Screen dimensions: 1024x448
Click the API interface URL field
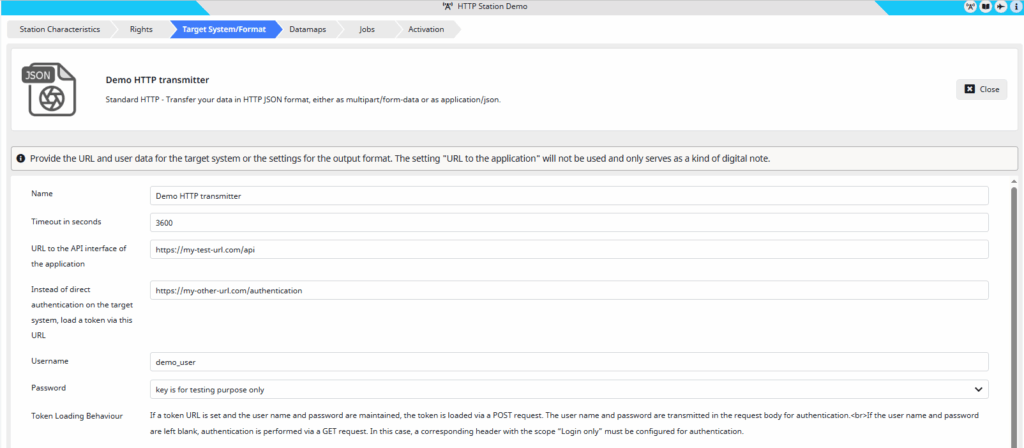pos(569,249)
